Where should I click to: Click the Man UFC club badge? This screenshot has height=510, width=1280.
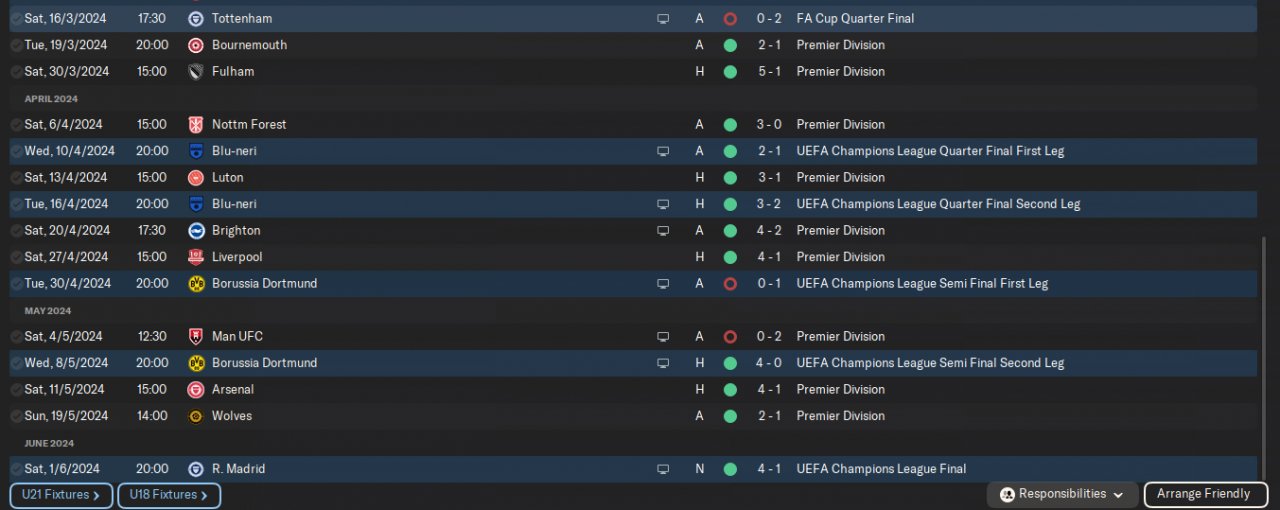196,337
